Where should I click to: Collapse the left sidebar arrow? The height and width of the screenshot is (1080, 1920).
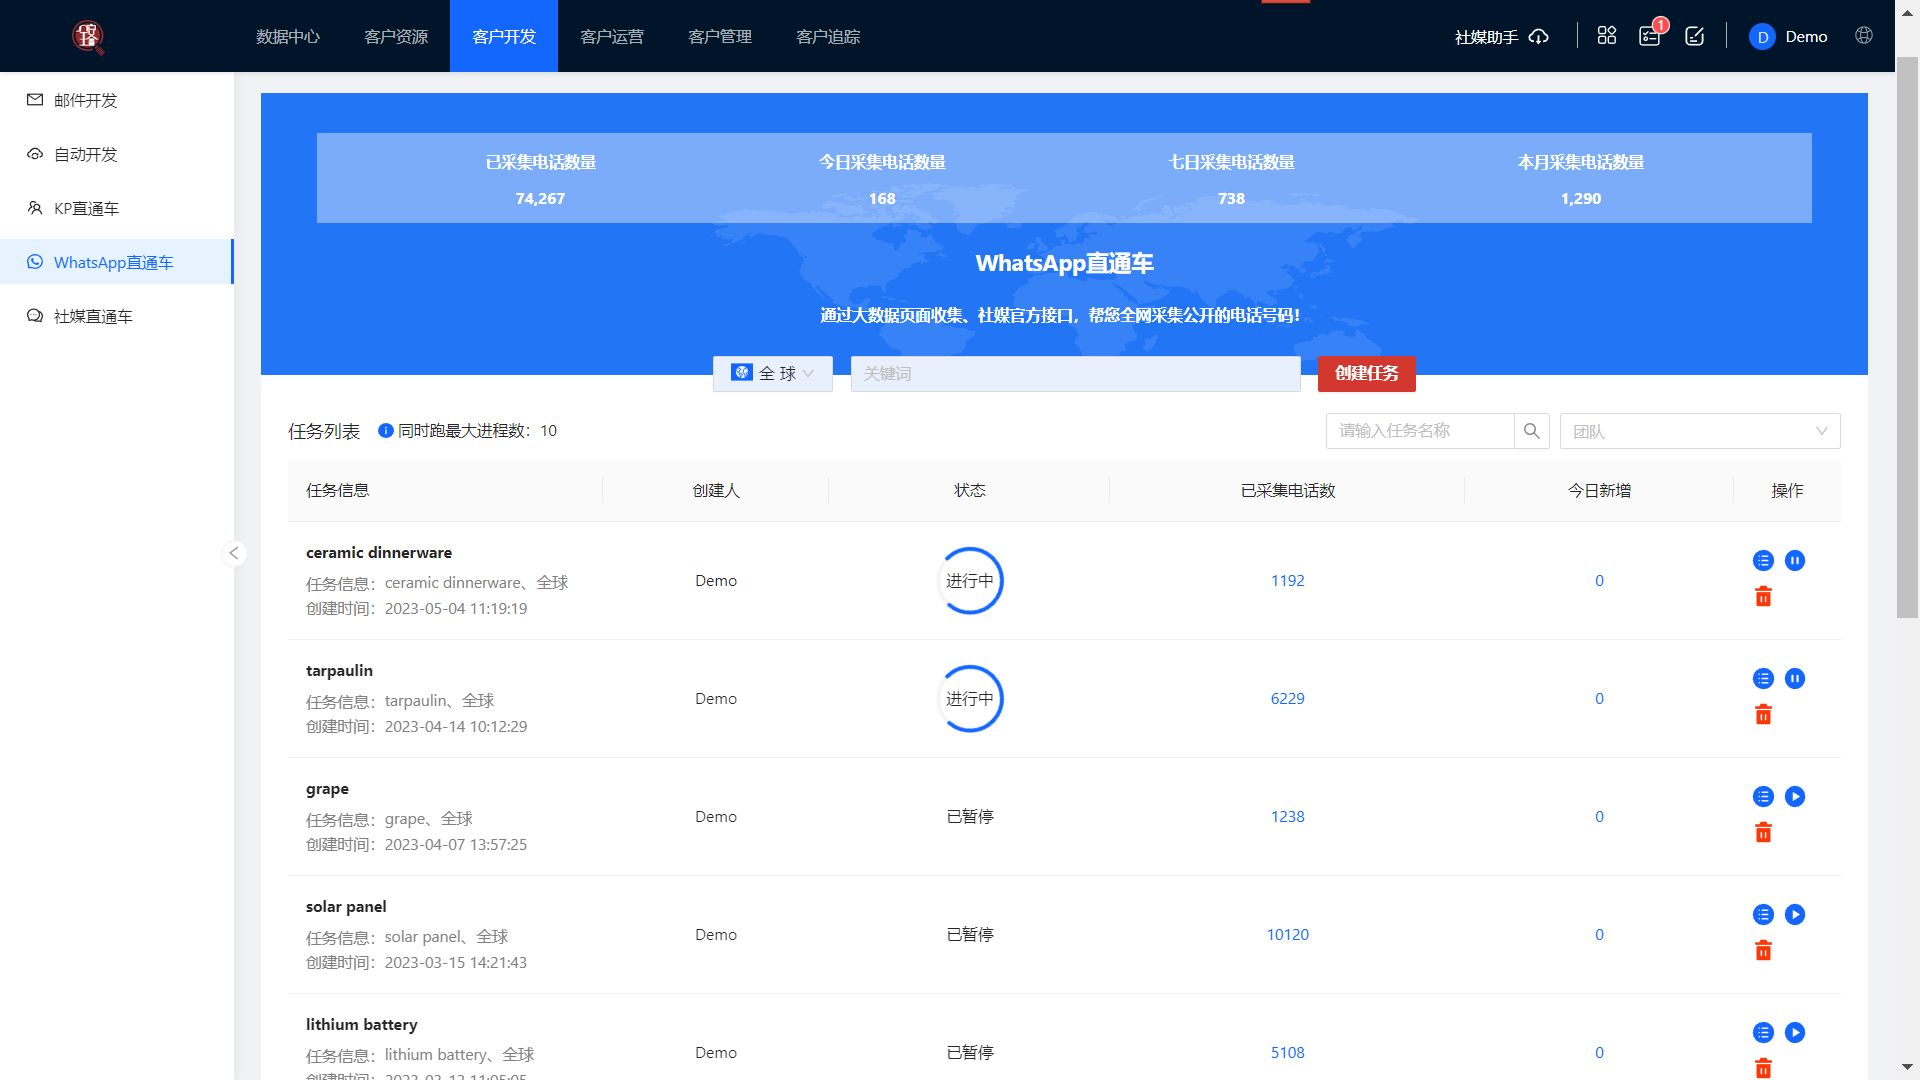[234, 553]
